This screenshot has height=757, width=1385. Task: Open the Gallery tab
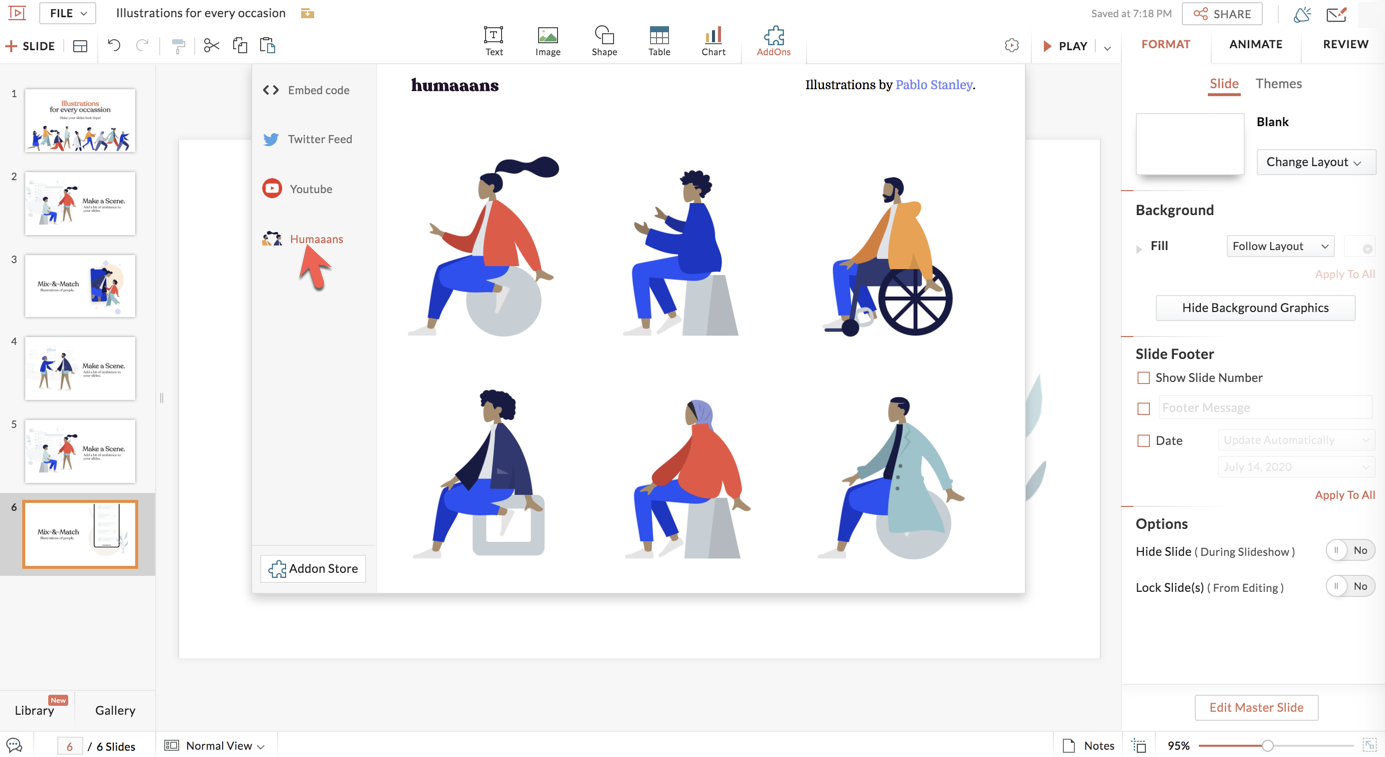(x=115, y=710)
